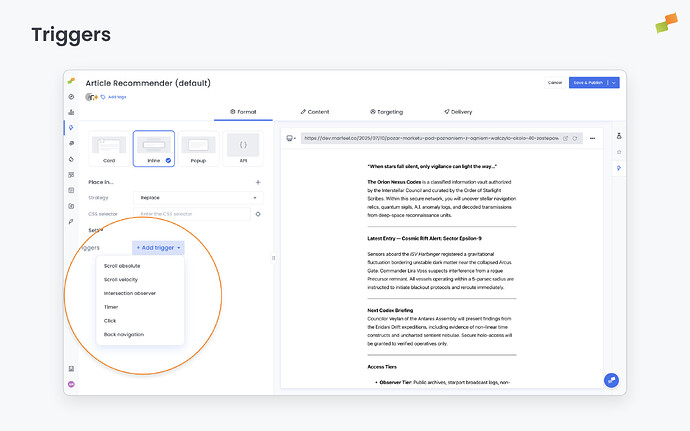Select the Card format option
The height and width of the screenshot is (431, 690).
pos(110,148)
